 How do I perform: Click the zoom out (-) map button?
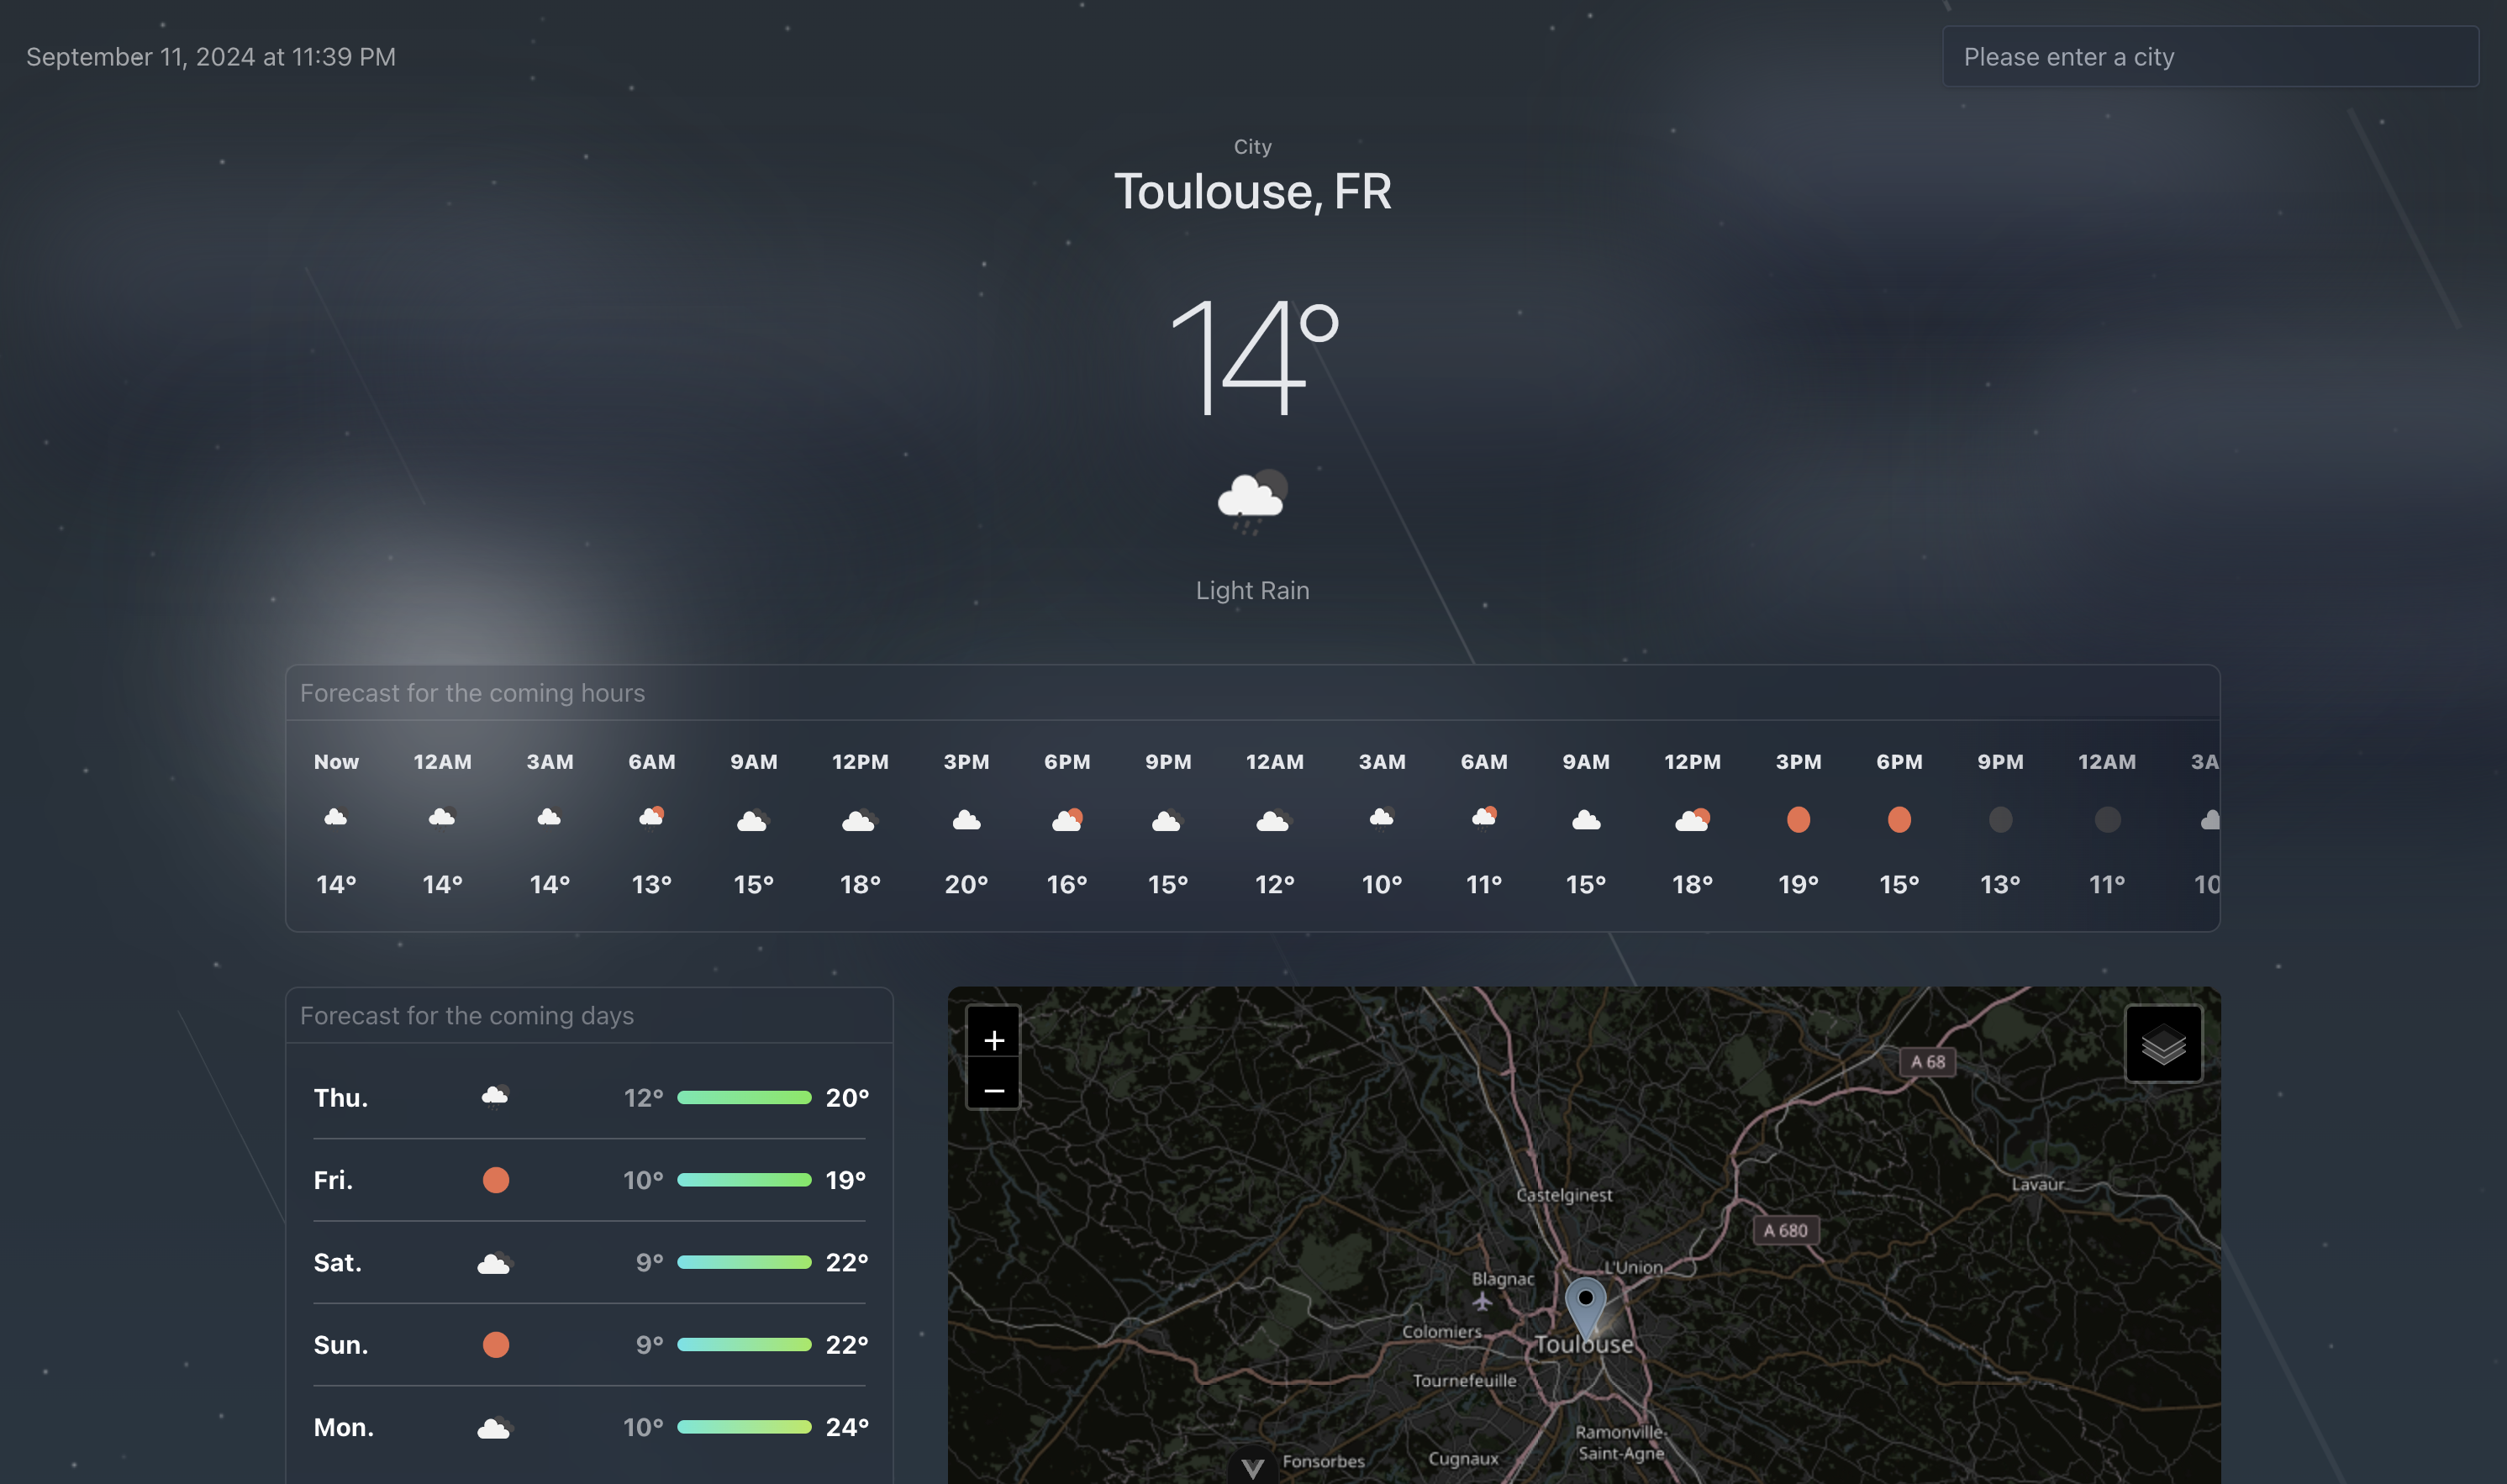(x=991, y=1090)
